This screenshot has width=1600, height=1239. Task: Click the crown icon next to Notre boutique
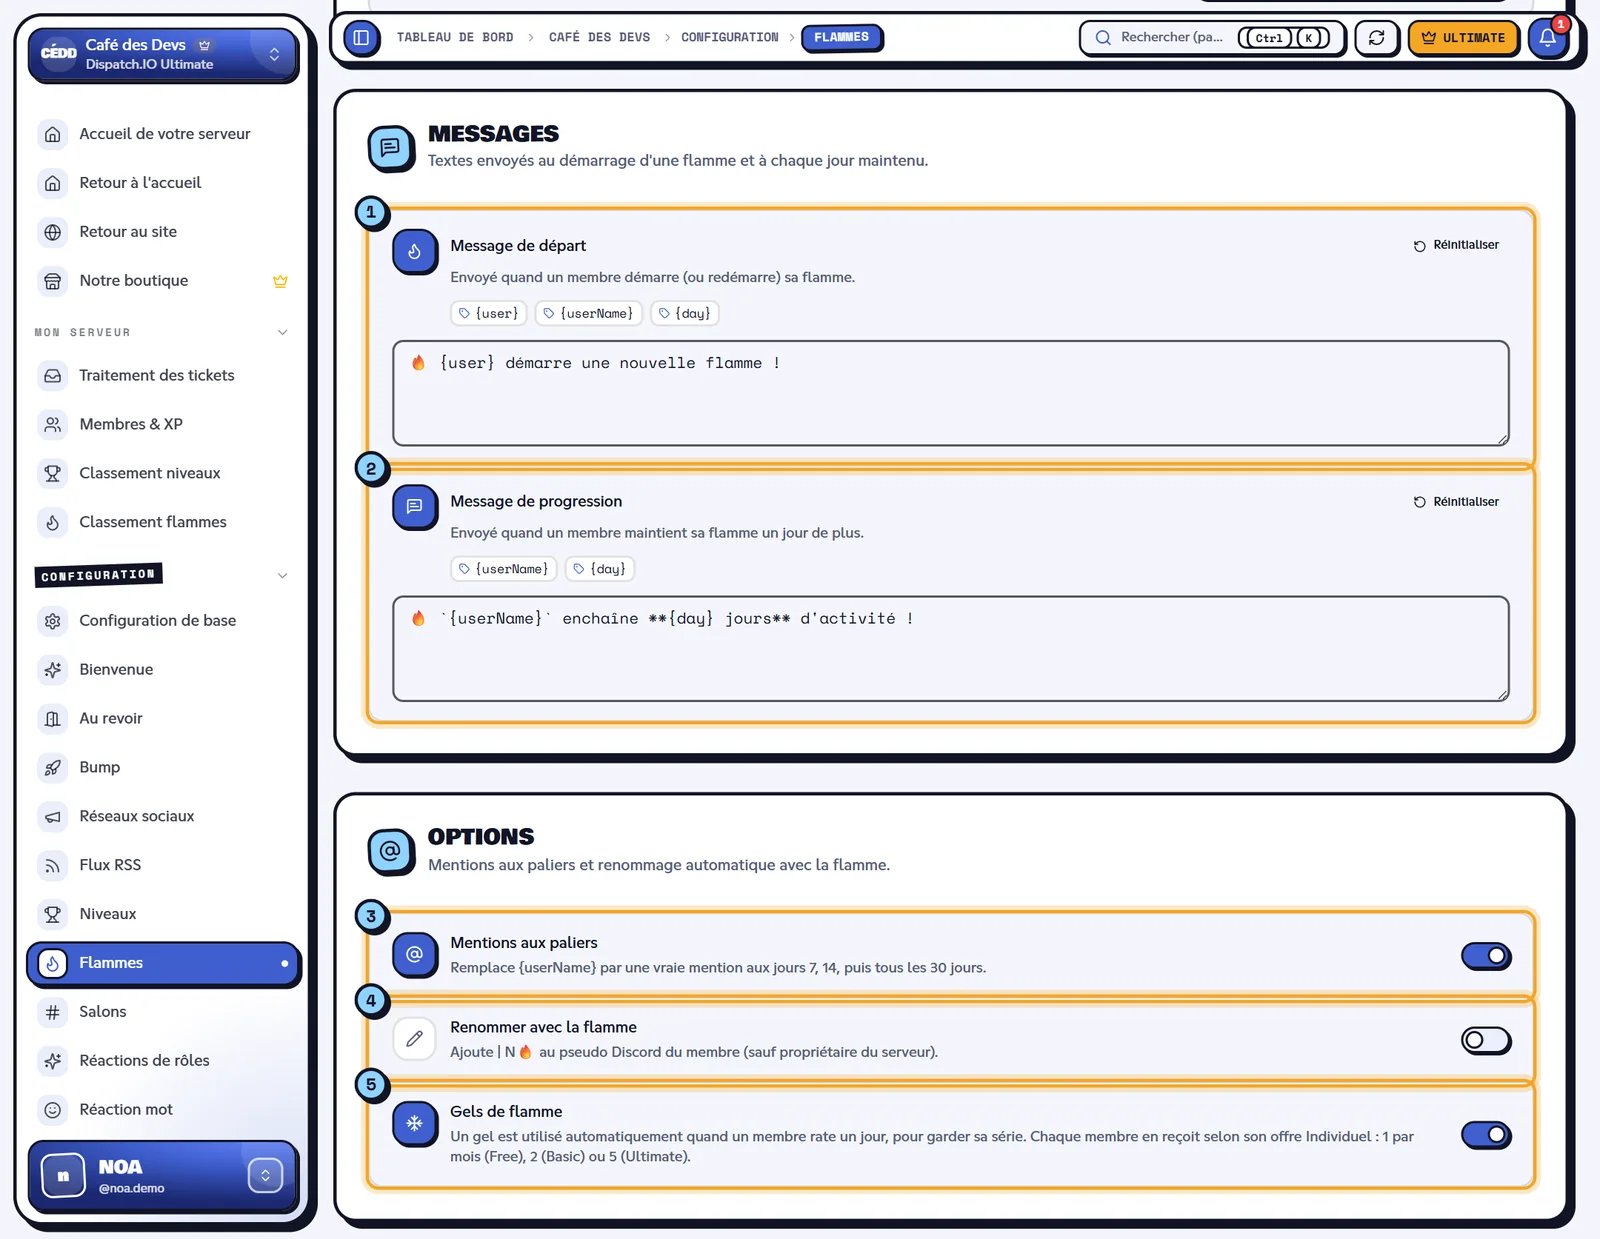280,281
